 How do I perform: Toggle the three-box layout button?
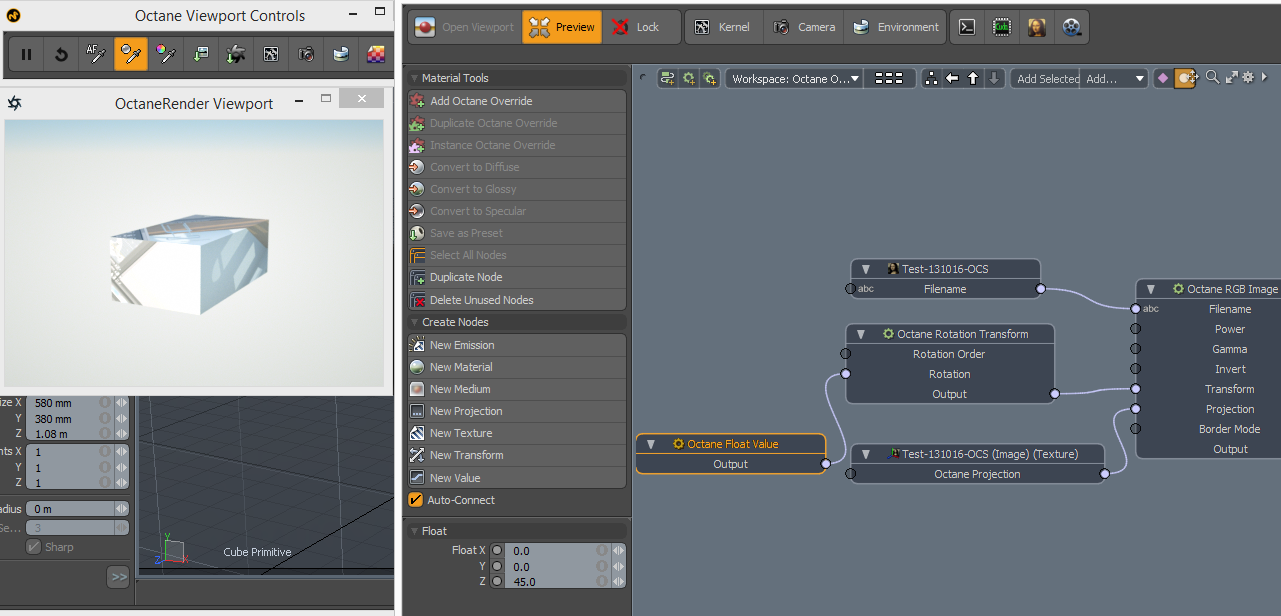[x=889, y=78]
